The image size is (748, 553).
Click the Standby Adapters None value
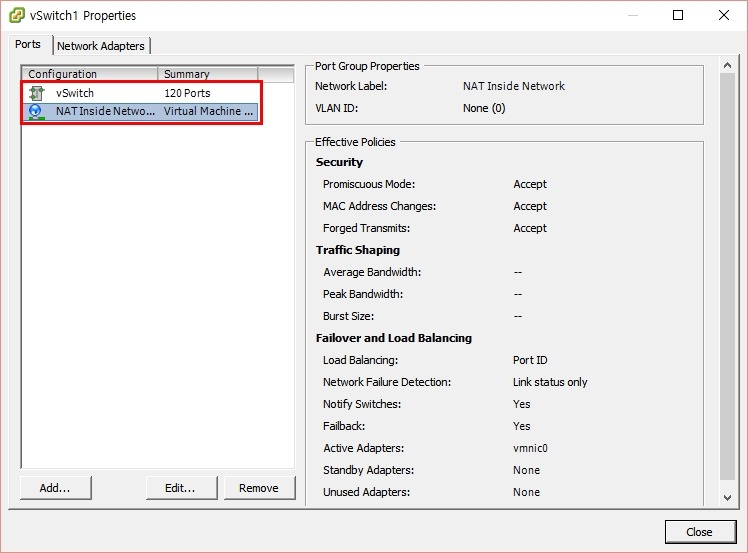click(x=526, y=470)
